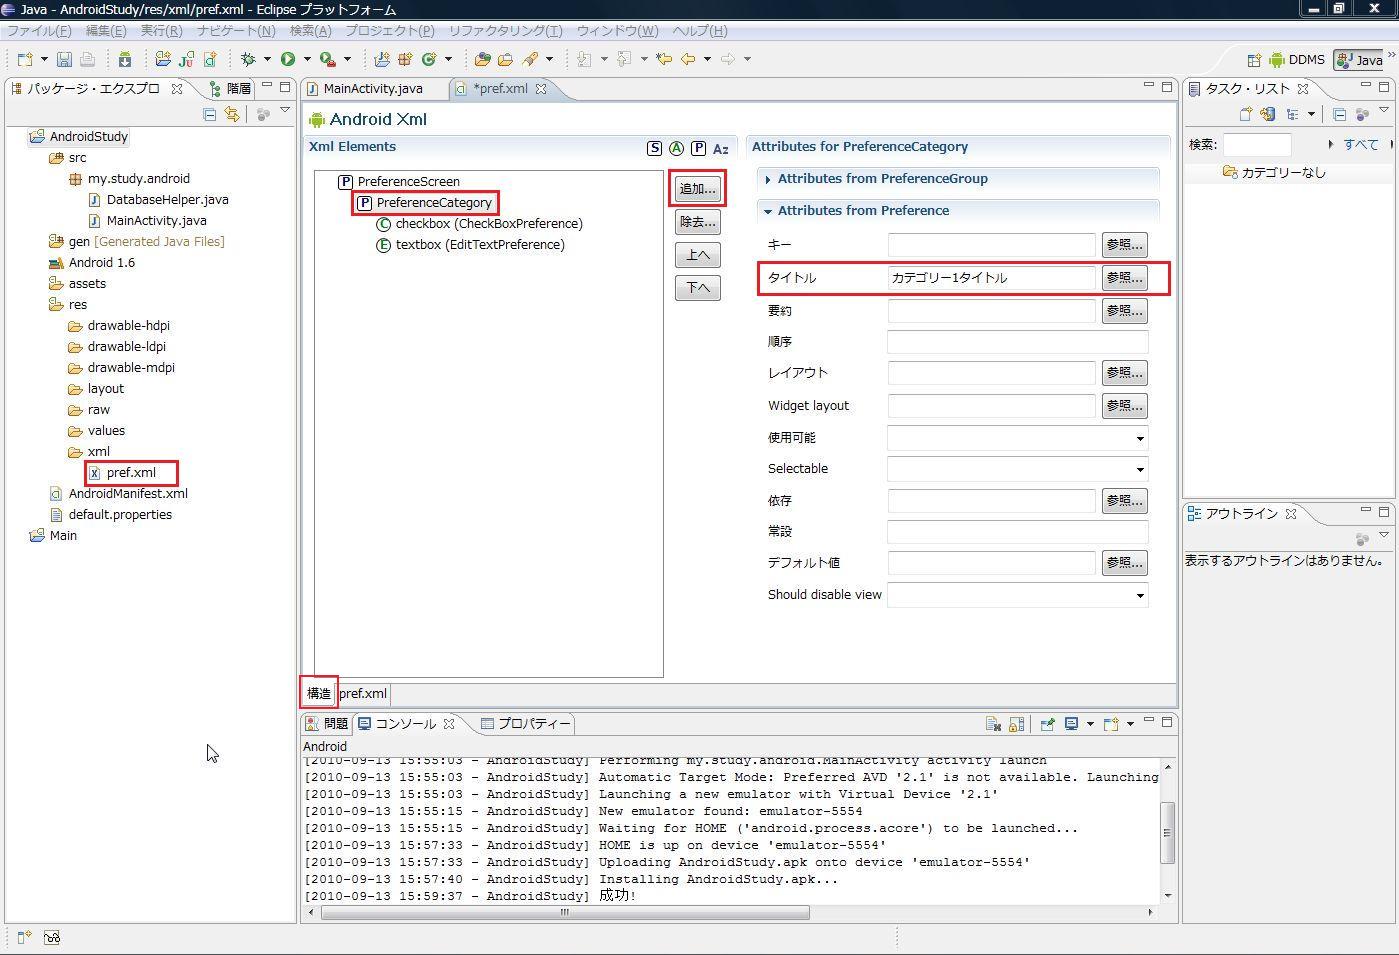Open the プロジェクト(P) menu
This screenshot has width=1399, height=955.
(390, 31)
